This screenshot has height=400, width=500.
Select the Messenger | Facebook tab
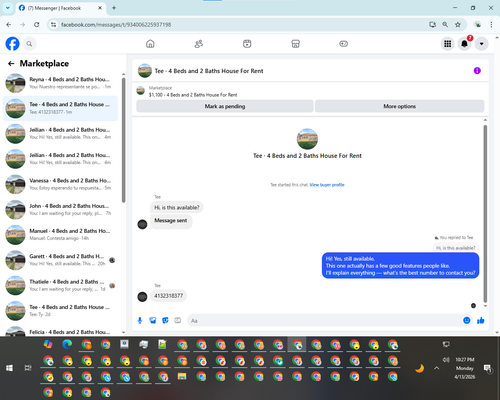(x=60, y=8)
